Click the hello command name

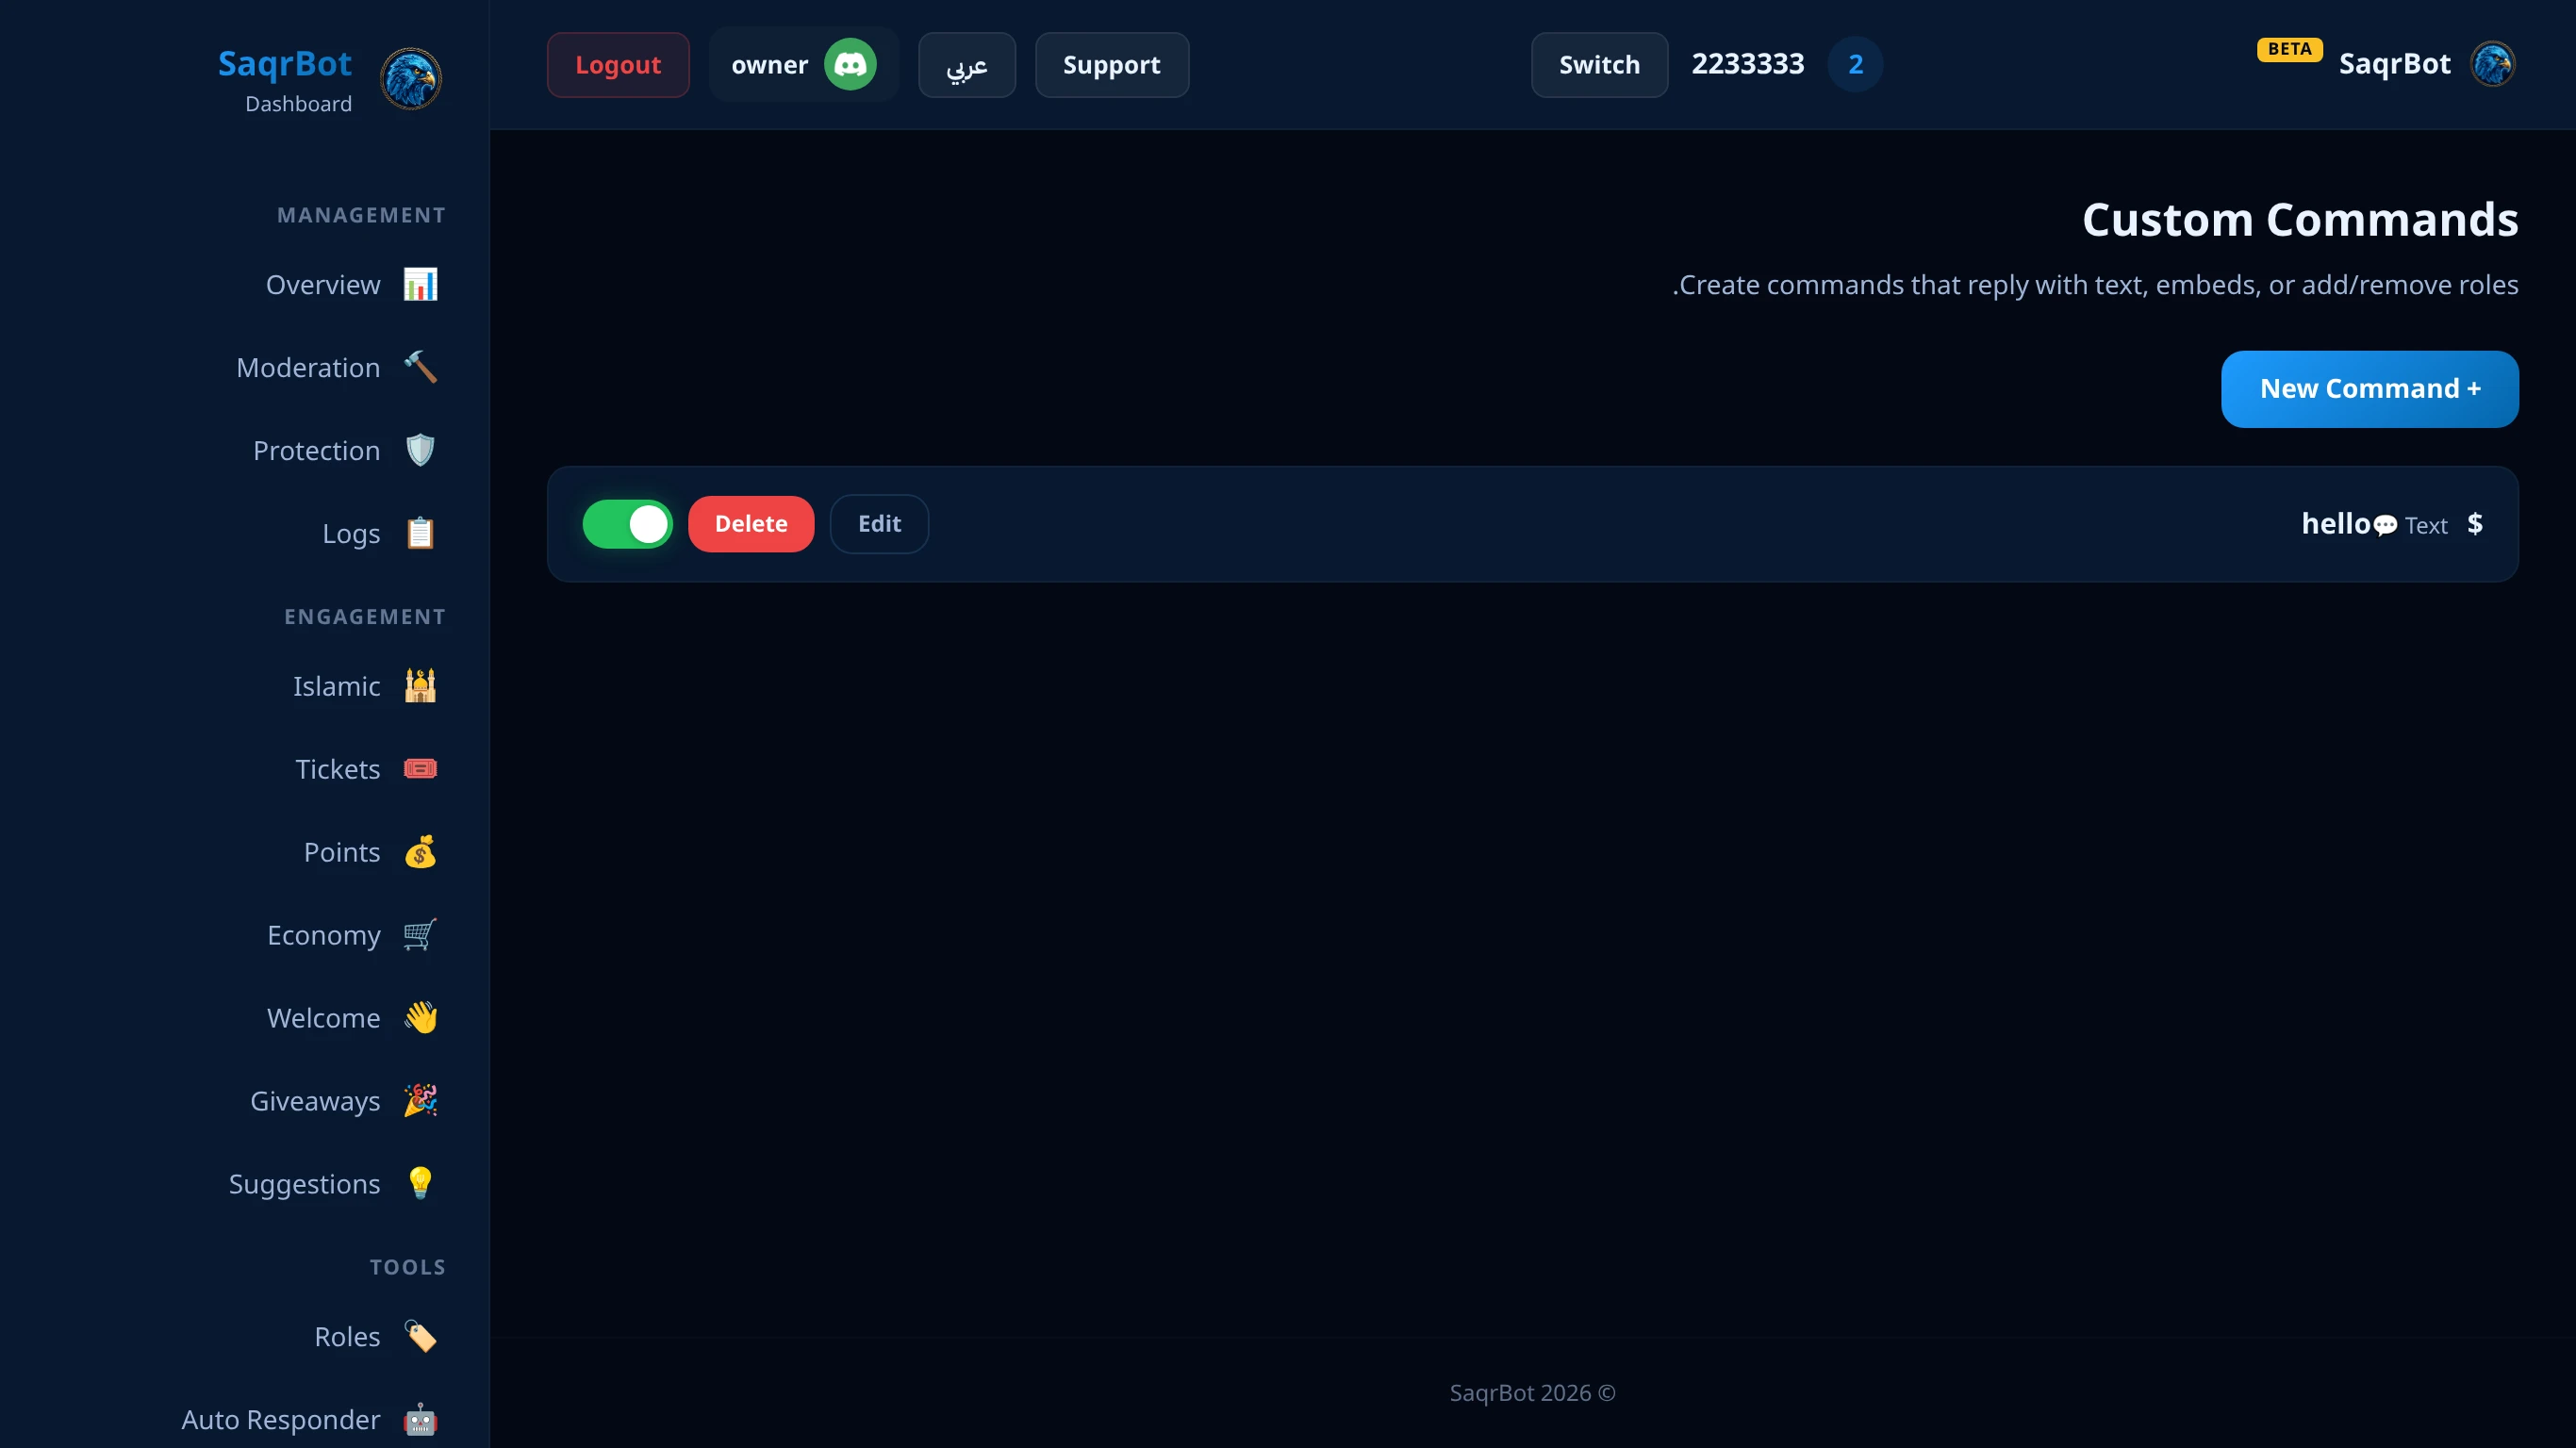pos(2336,524)
